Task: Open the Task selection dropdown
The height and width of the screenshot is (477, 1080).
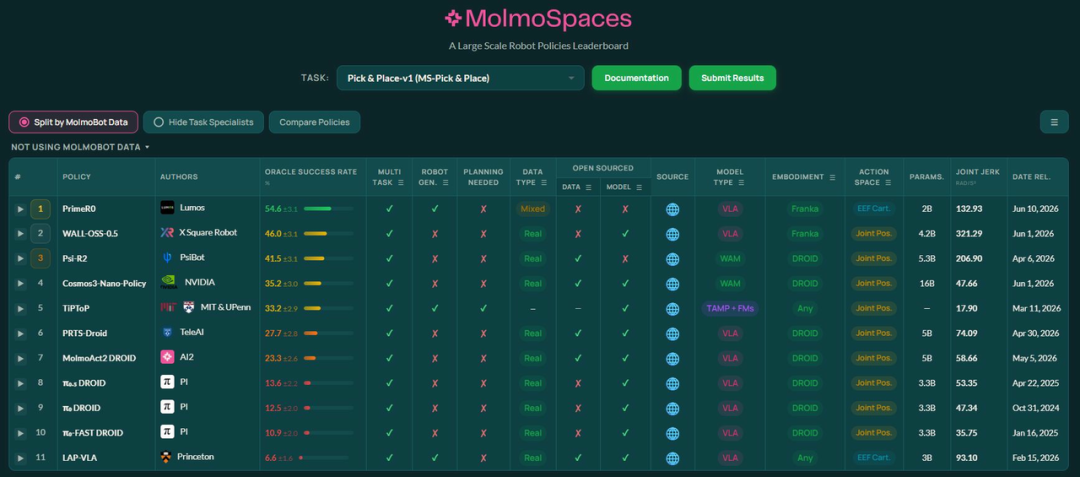Action: click(x=460, y=78)
